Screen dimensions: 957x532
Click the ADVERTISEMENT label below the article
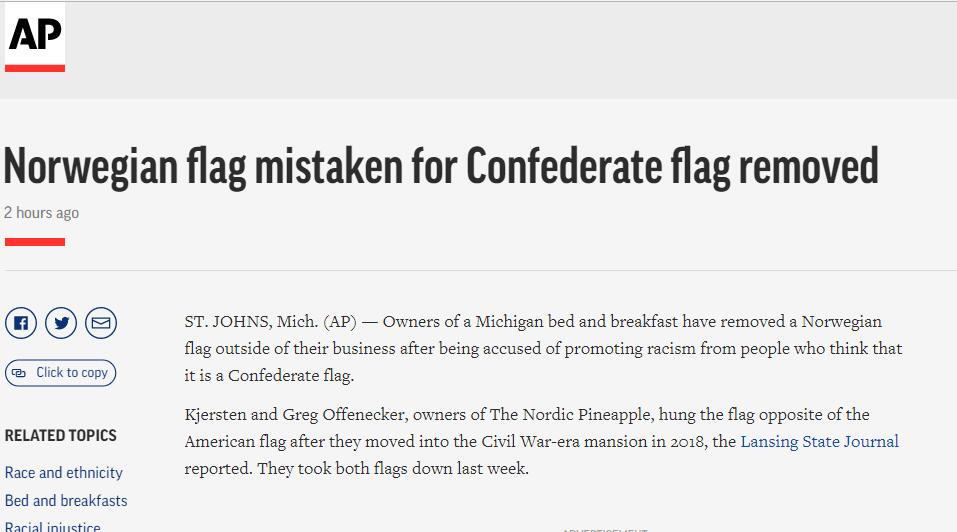605,530
